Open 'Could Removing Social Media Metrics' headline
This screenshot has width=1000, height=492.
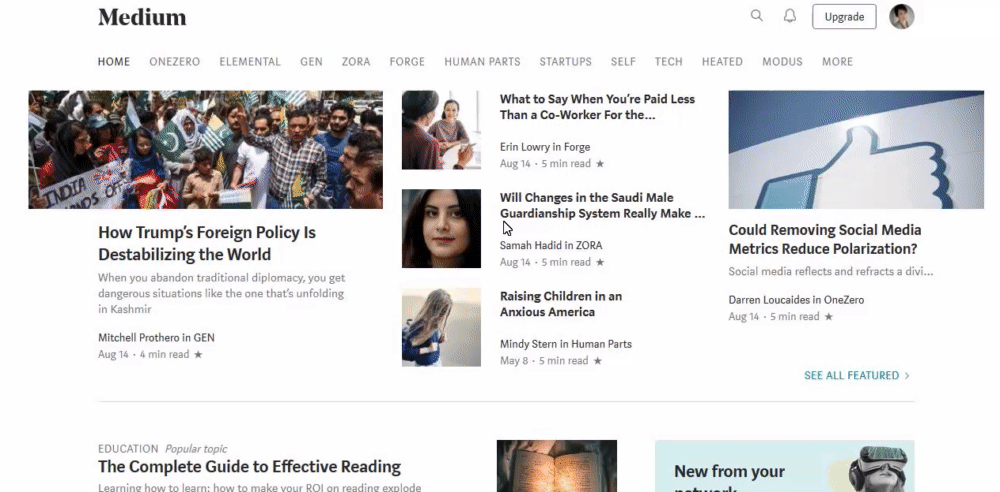click(x=825, y=239)
